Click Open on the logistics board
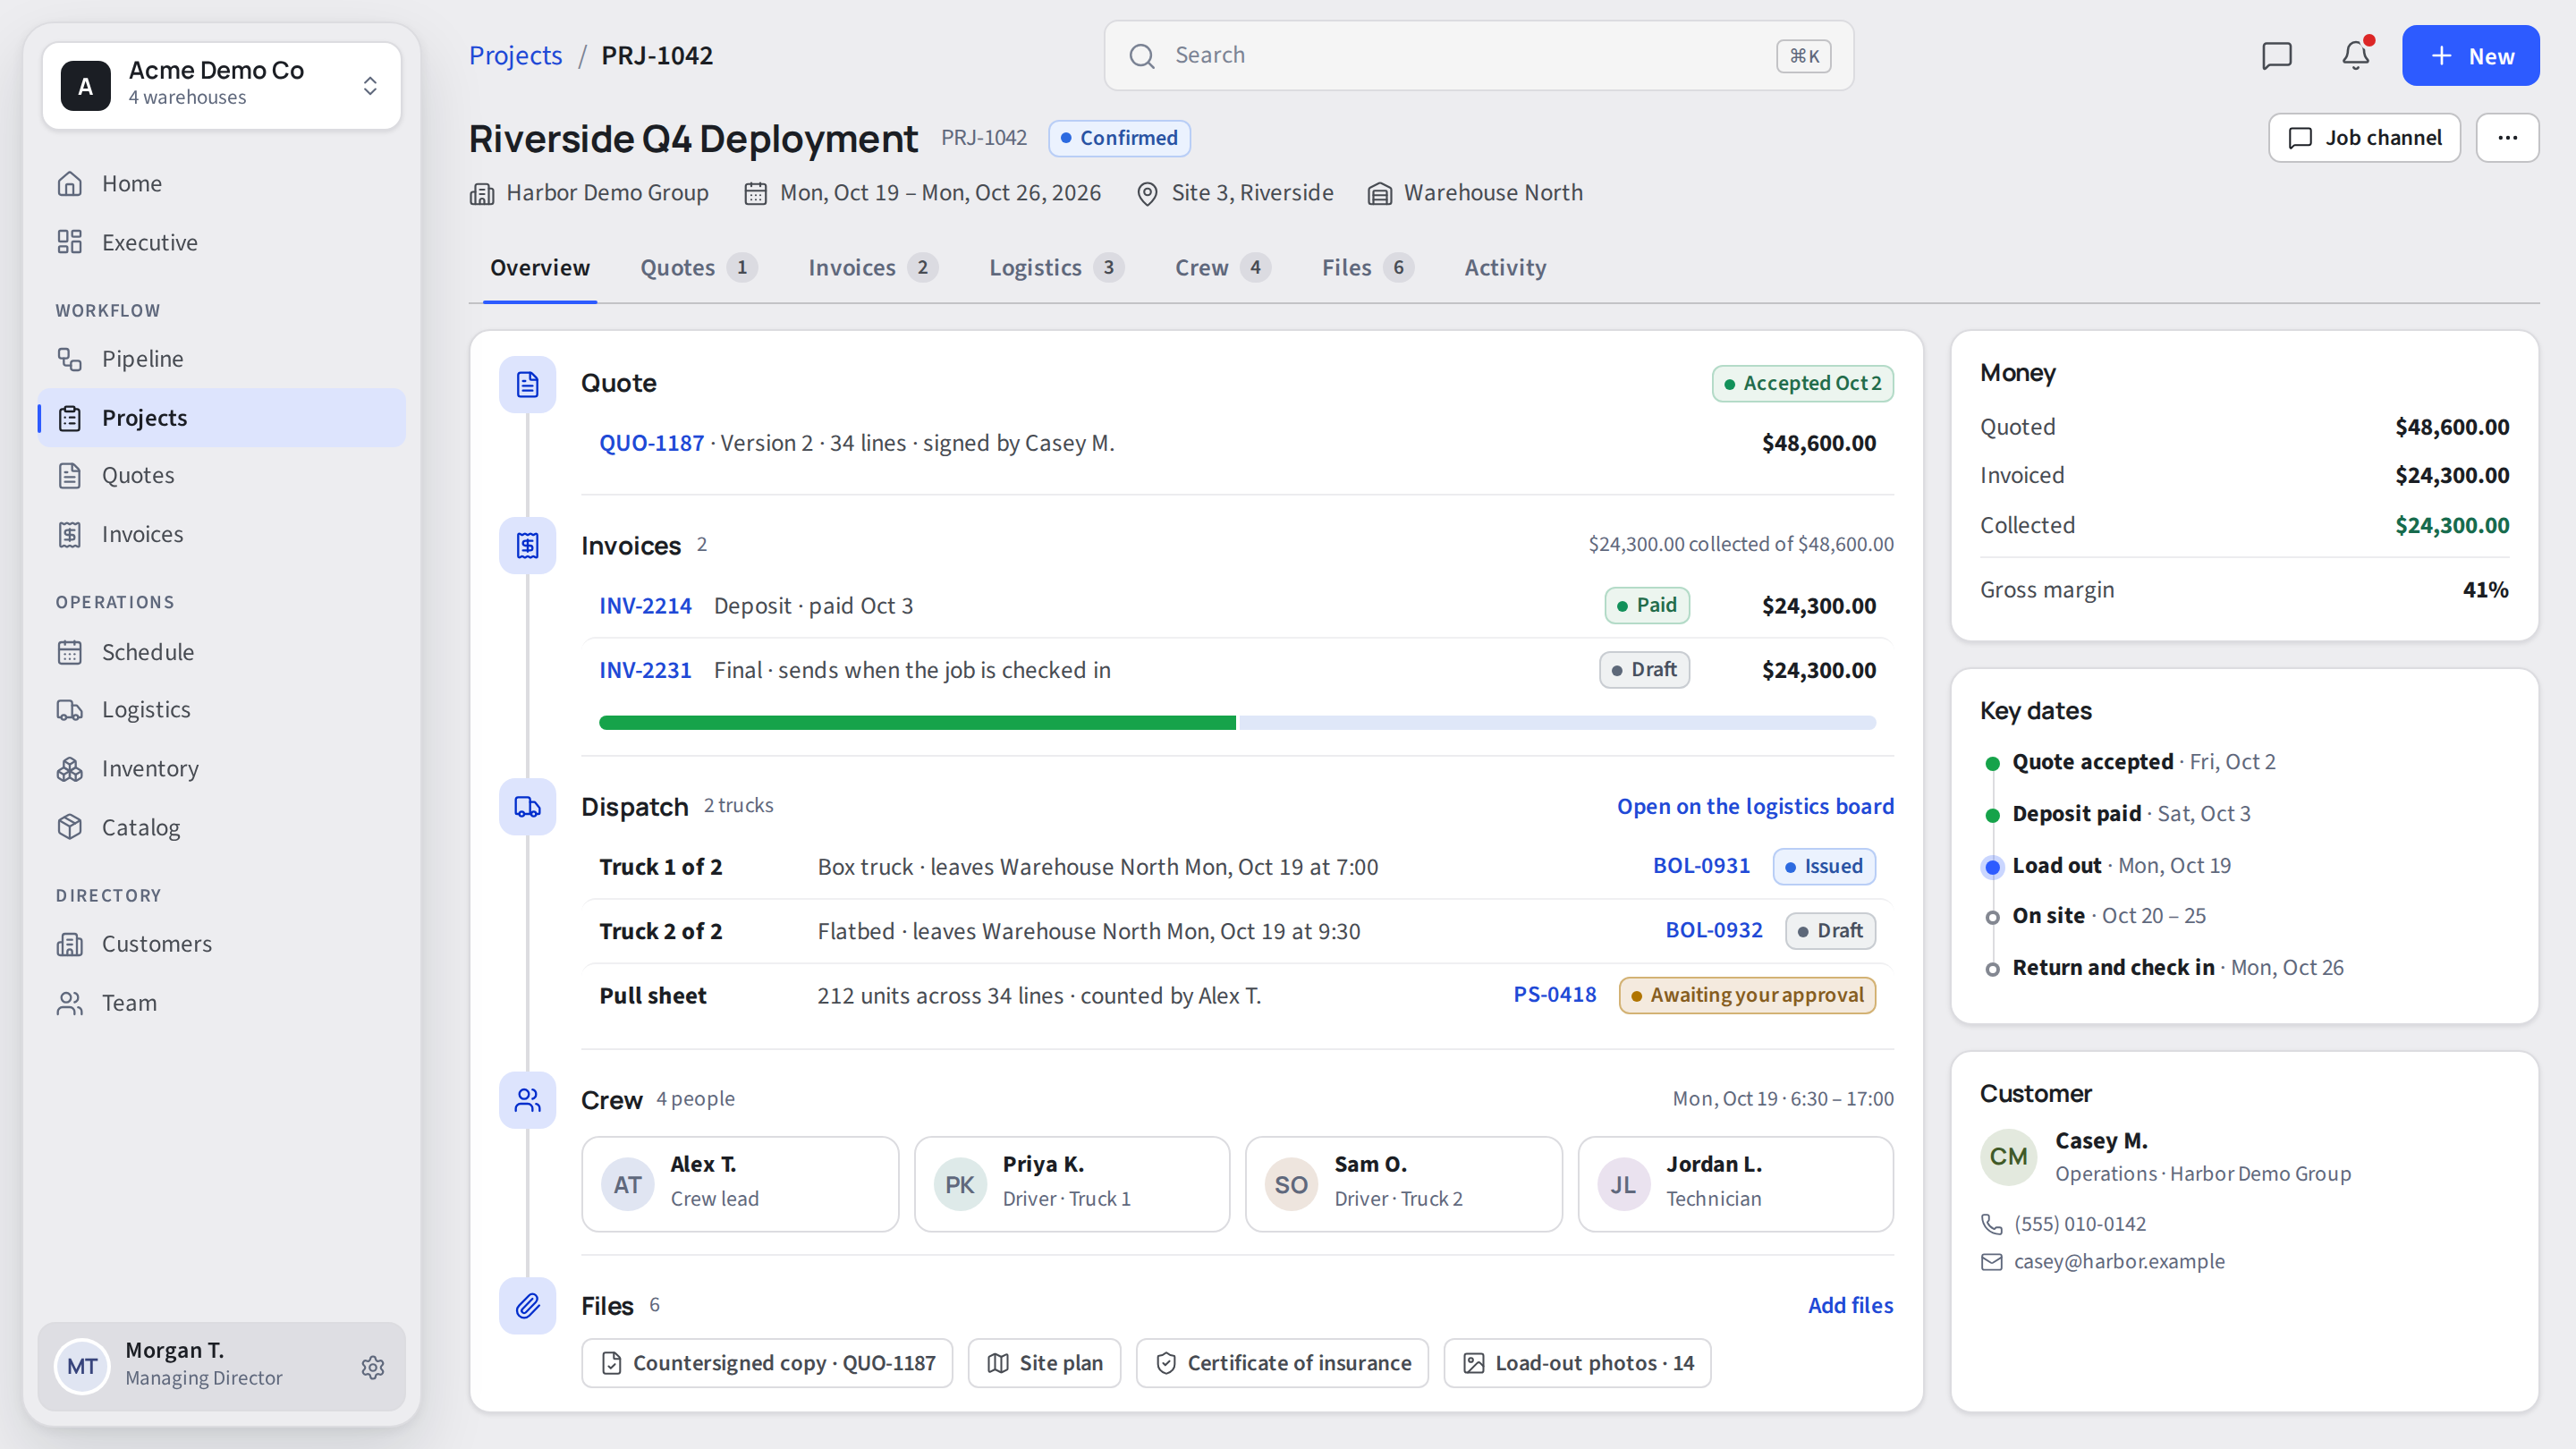 1755,806
